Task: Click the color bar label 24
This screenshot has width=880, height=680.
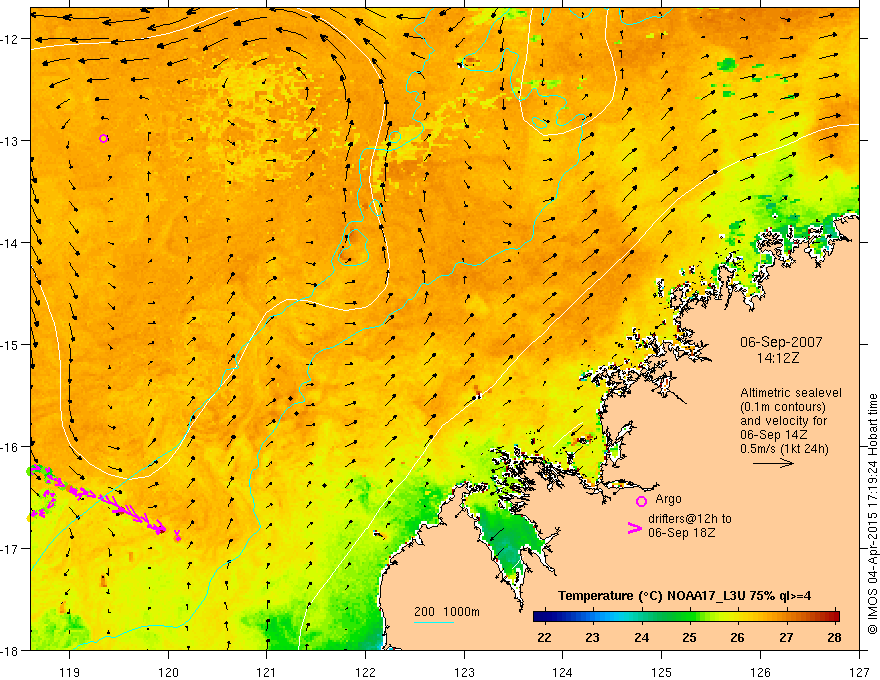Action: (641, 637)
